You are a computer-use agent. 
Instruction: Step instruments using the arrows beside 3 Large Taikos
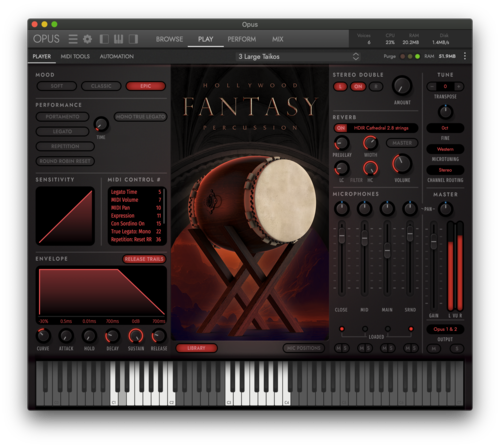356,56
